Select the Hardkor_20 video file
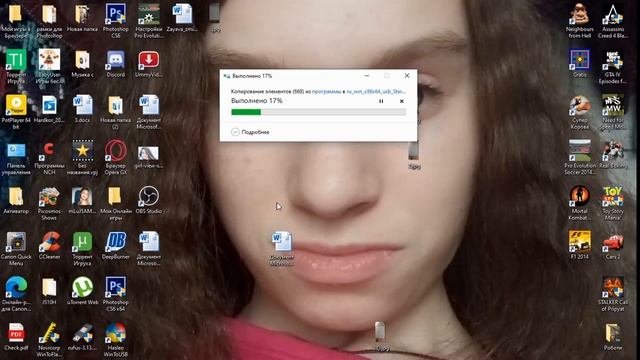640x360 pixels. (x=49, y=109)
